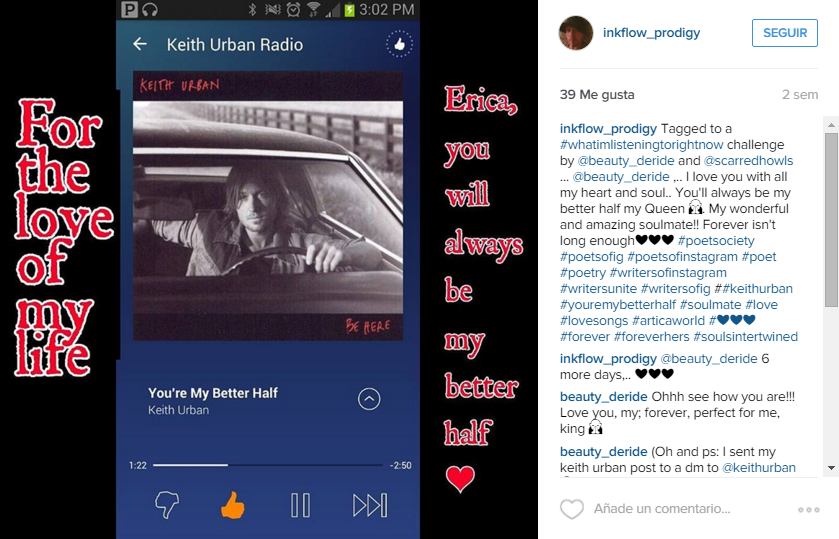Click the Añade un comentario input field
Screen dimensions: 839x539
tap(662, 508)
